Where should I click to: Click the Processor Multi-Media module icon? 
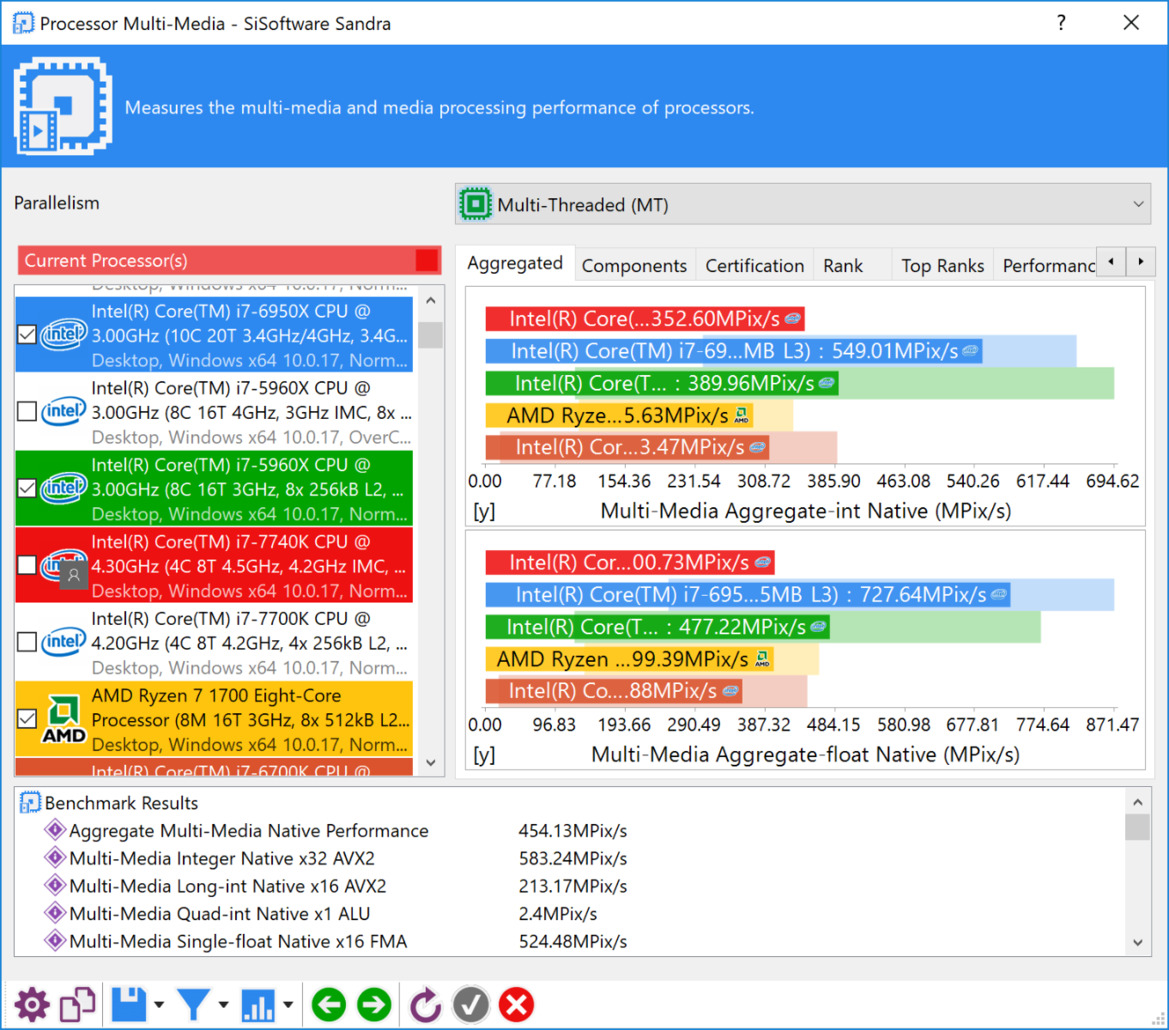point(63,107)
